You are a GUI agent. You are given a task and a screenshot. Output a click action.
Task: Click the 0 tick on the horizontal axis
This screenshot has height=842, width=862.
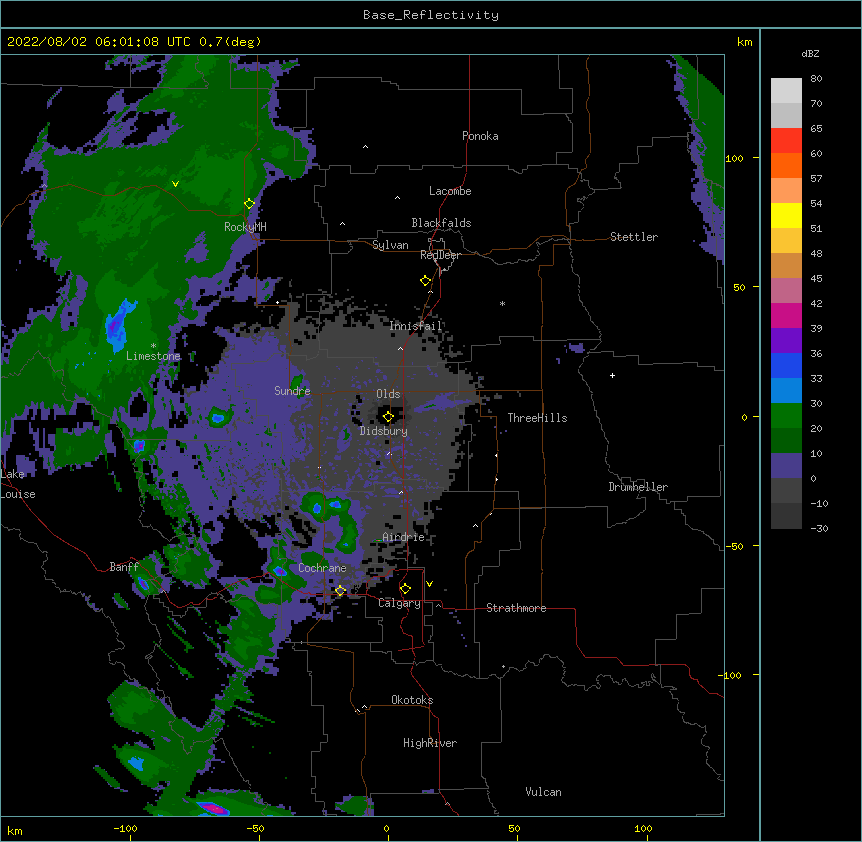click(386, 828)
